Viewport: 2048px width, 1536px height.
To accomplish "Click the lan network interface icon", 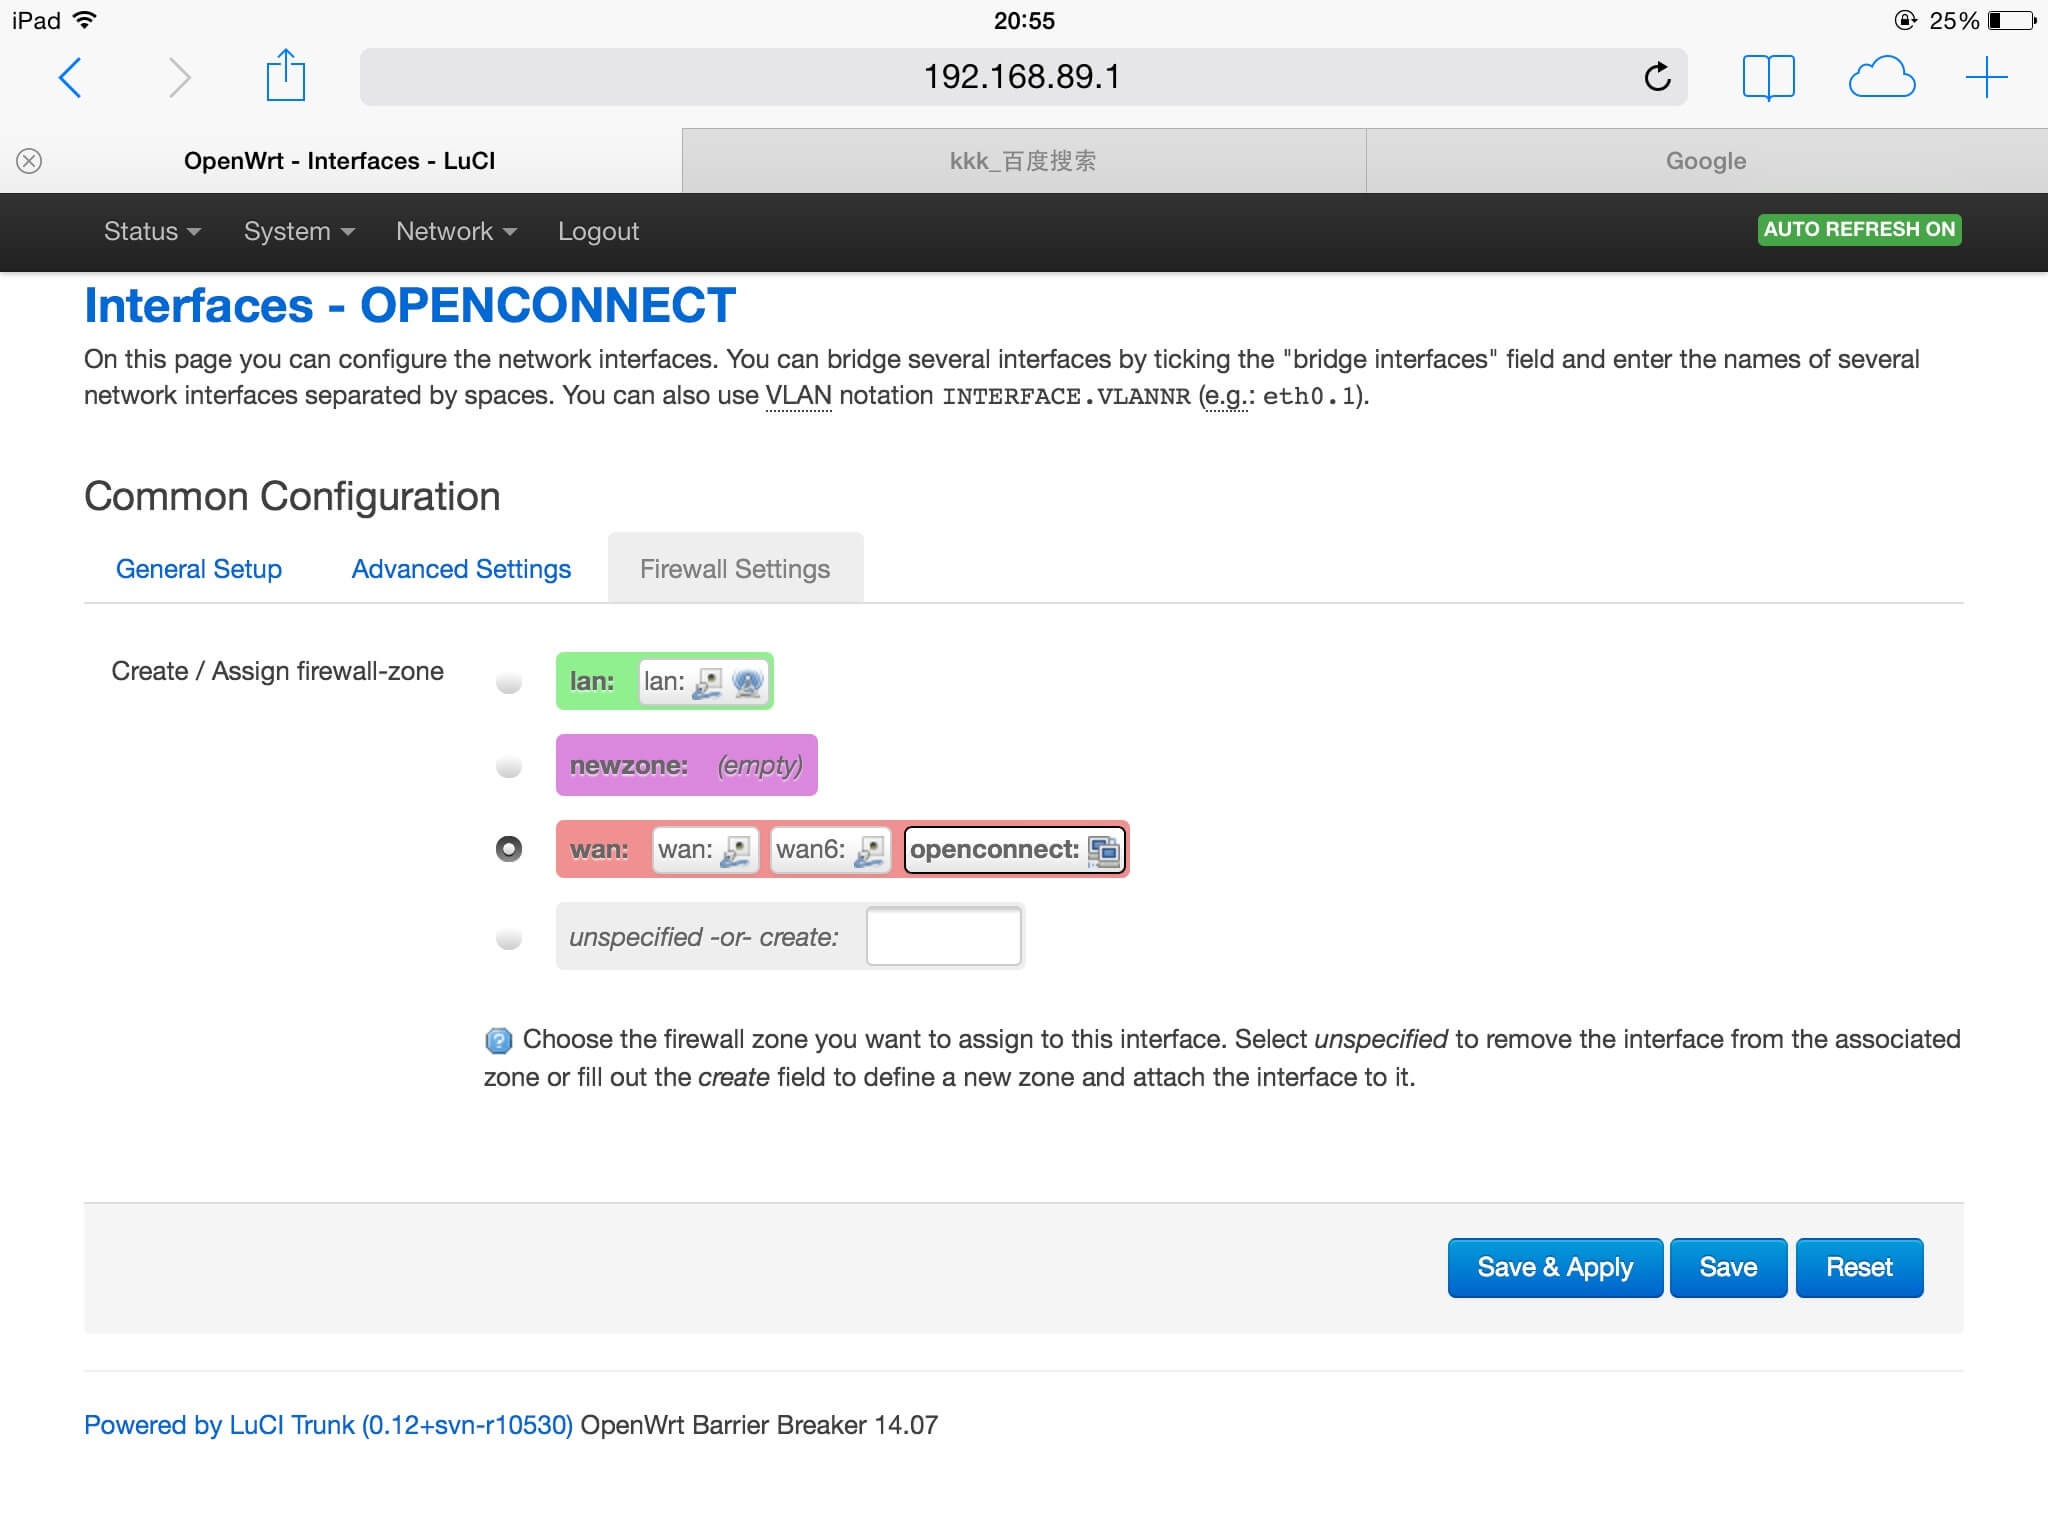I will 707,682.
